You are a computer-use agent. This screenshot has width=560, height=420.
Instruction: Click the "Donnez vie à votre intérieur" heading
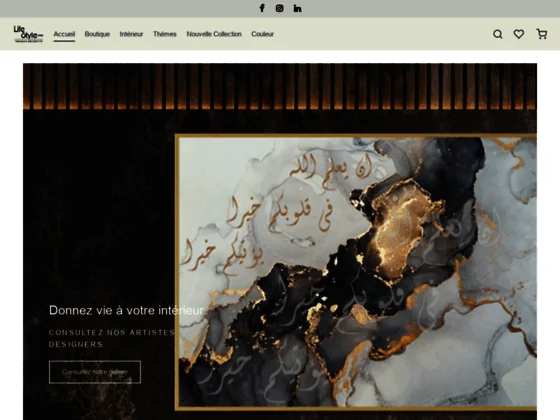pos(126,310)
